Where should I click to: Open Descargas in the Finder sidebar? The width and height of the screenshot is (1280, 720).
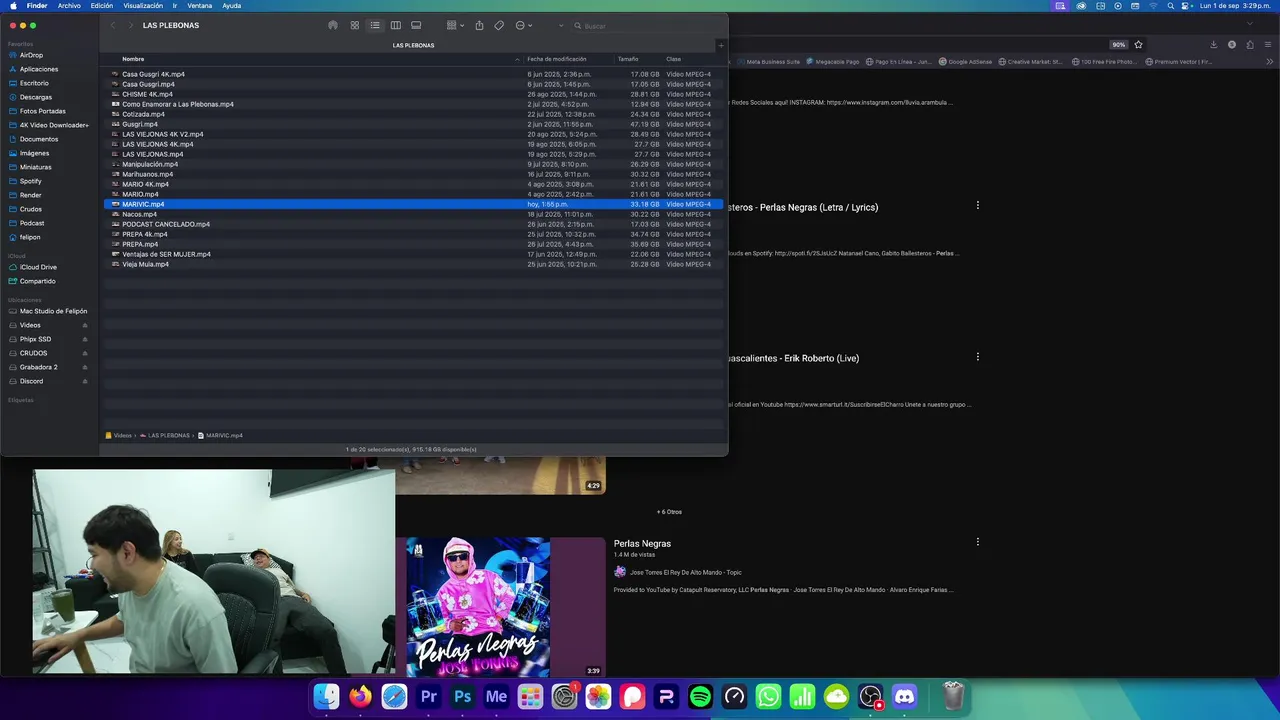click(36, 97)
